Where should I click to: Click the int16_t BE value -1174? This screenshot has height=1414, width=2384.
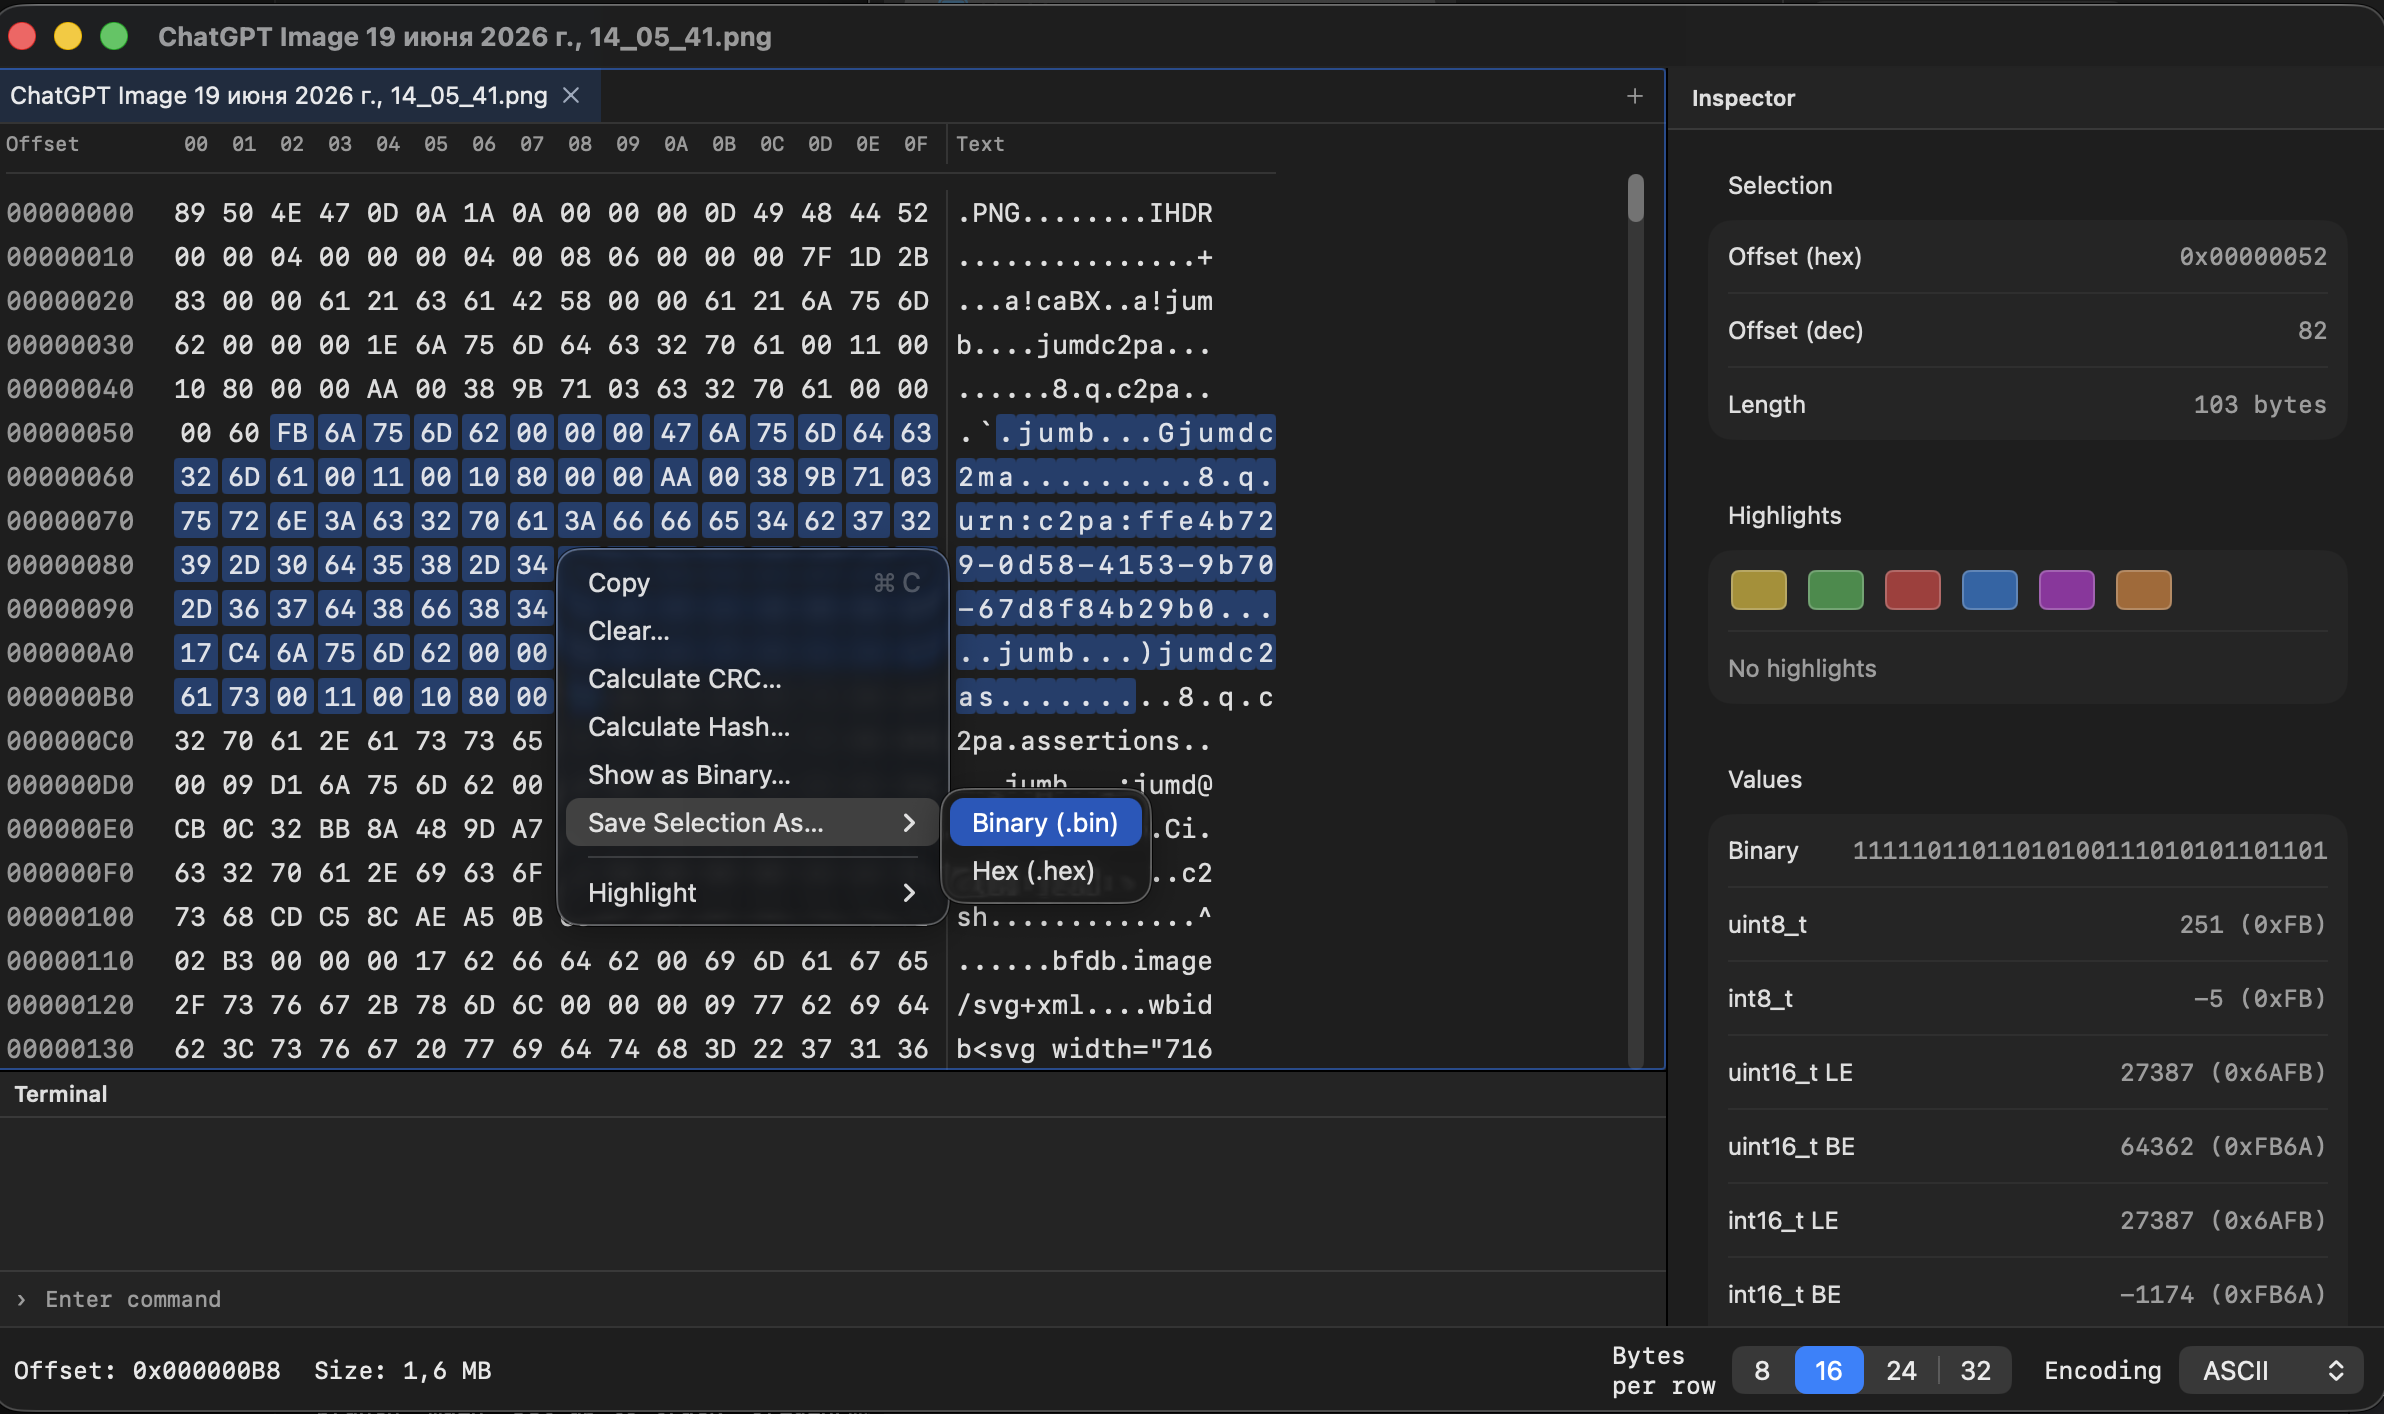click(2223, 1294)
